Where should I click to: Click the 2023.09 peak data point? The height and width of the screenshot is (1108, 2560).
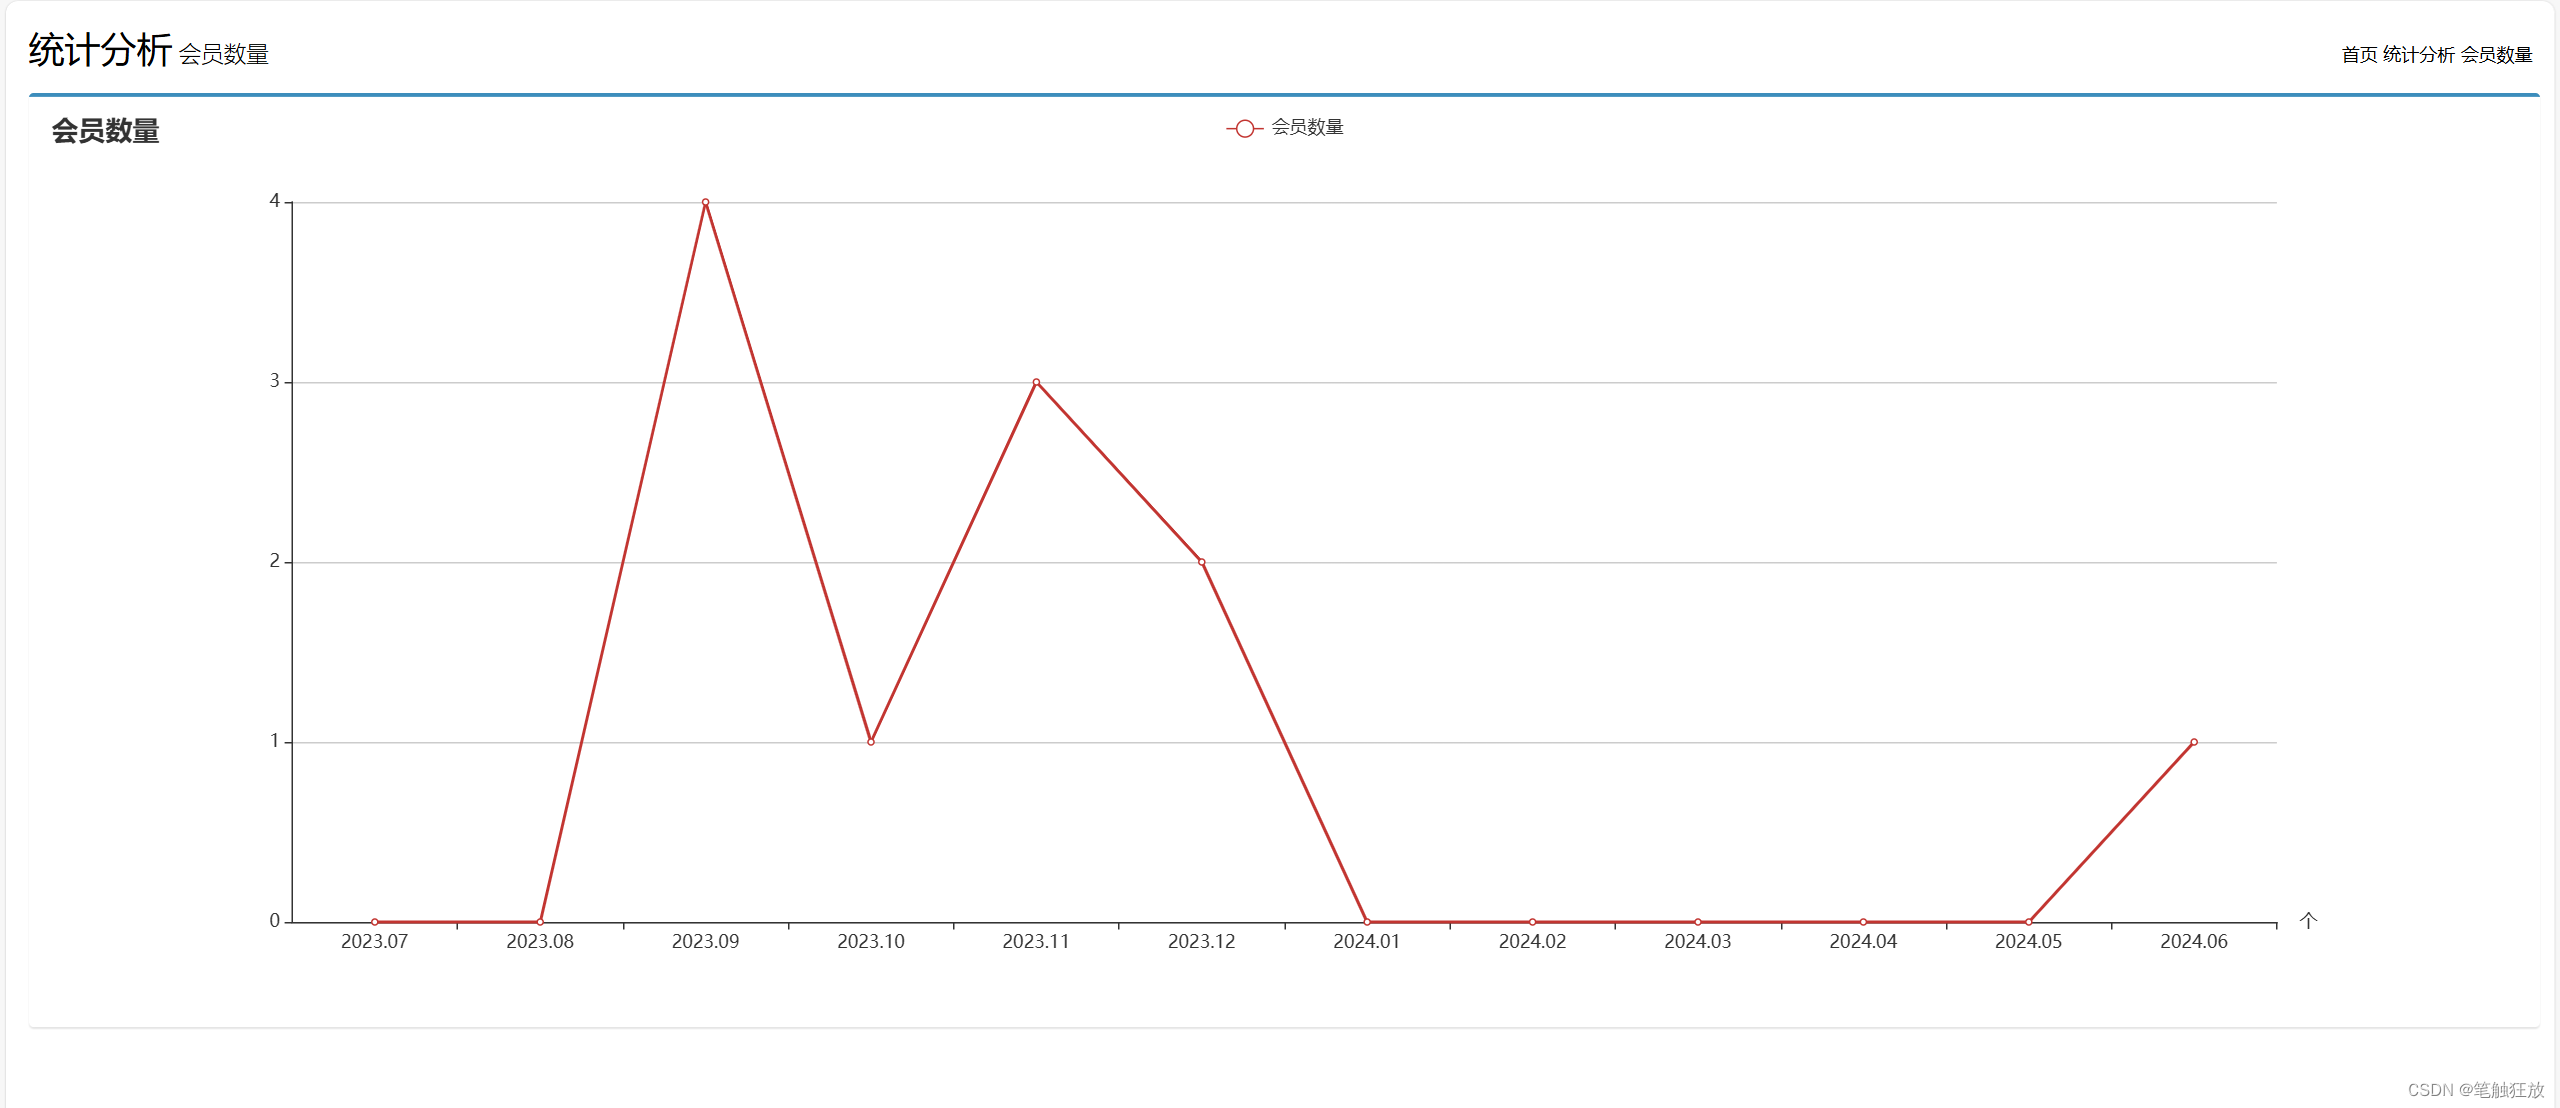tap(705, 202)
